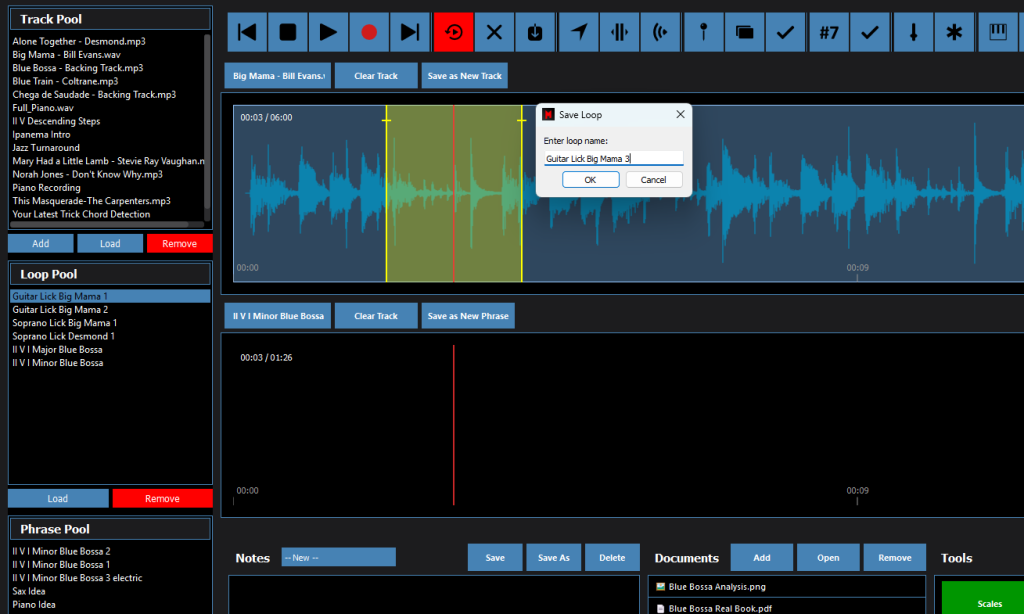Open the Notes "-- New --" dropdown
The height and width of the screenshot is (614, 1024).
coord(338,557)
